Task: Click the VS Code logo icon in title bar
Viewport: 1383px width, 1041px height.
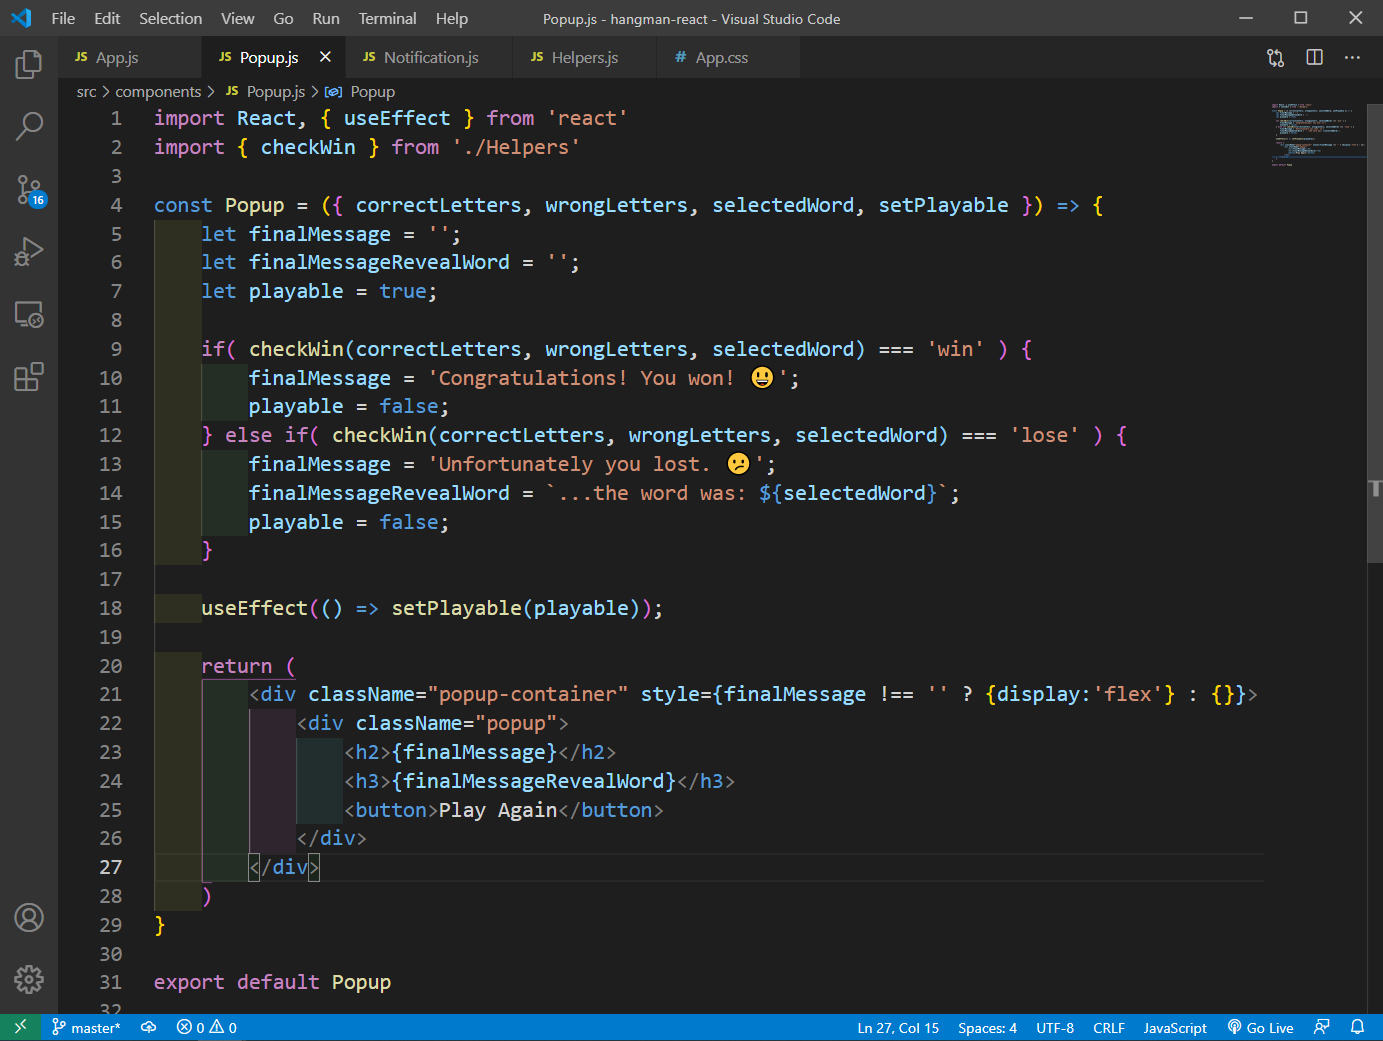Action: pyautogui.click(x=21, y=18)
